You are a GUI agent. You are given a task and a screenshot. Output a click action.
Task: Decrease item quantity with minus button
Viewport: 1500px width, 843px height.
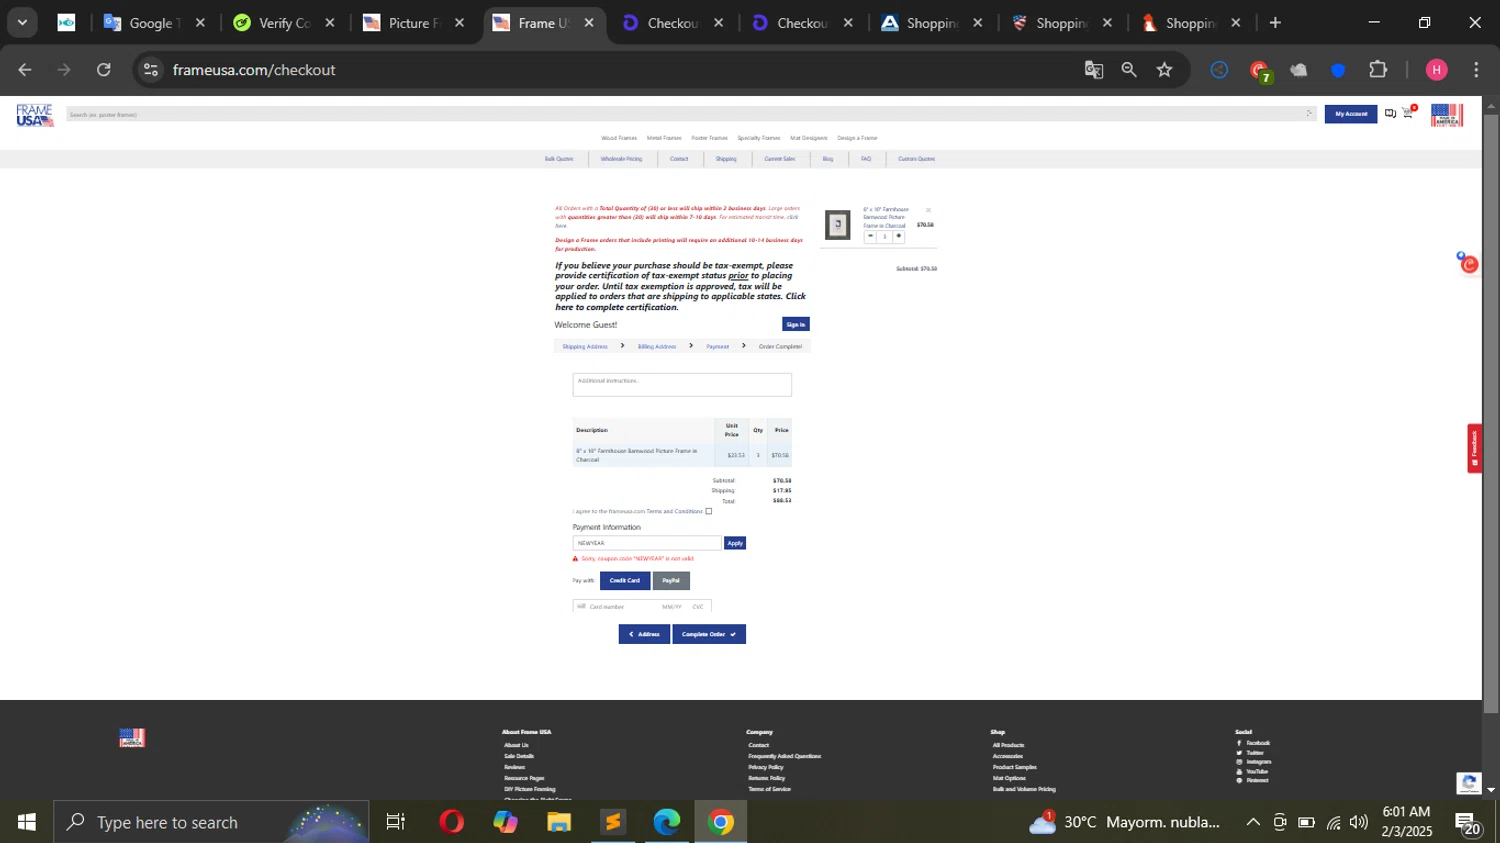[x=870, y=236]
